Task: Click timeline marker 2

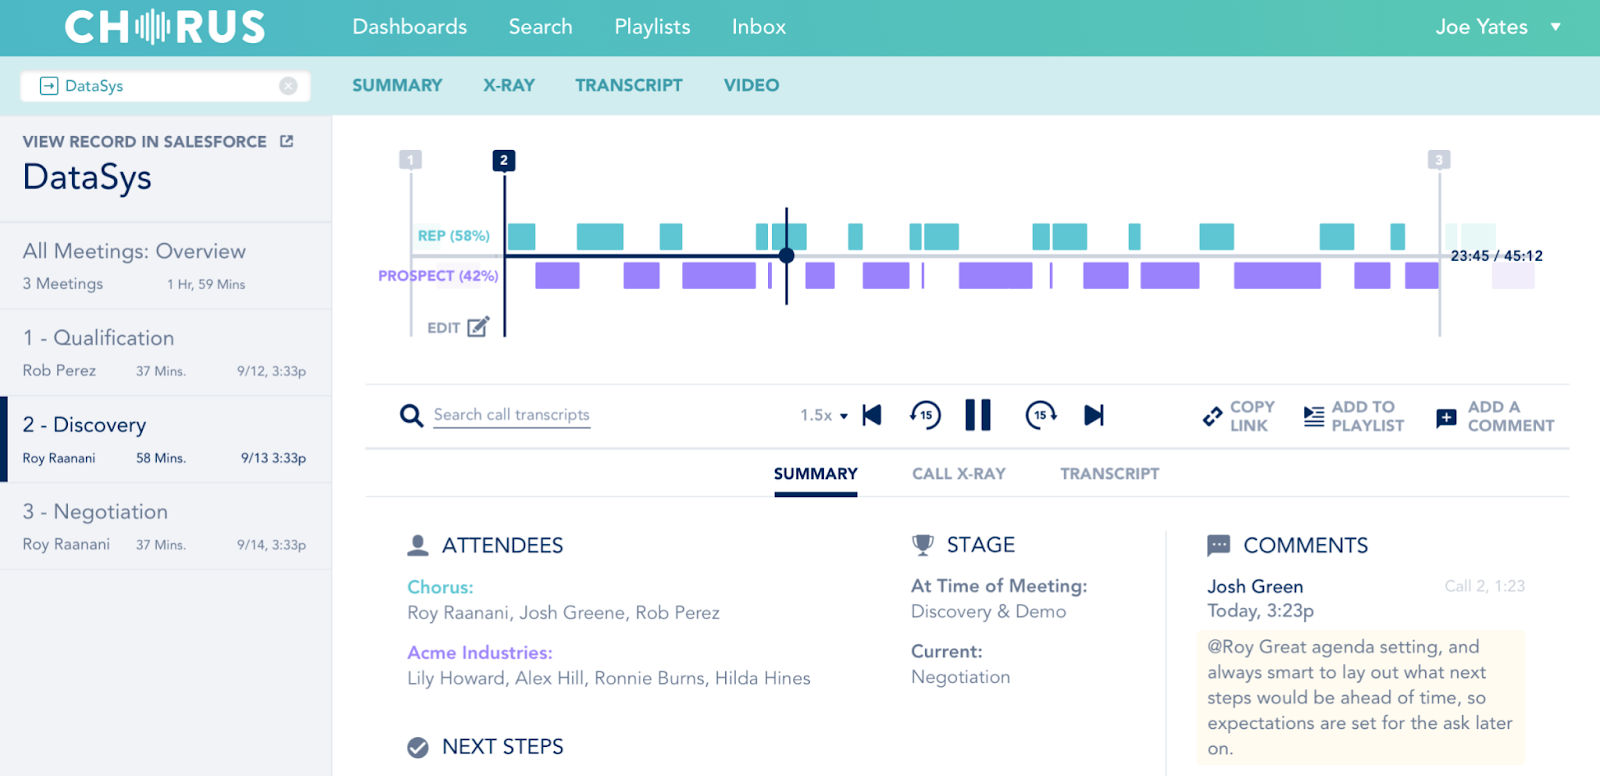Action: (x=504, y=160)
